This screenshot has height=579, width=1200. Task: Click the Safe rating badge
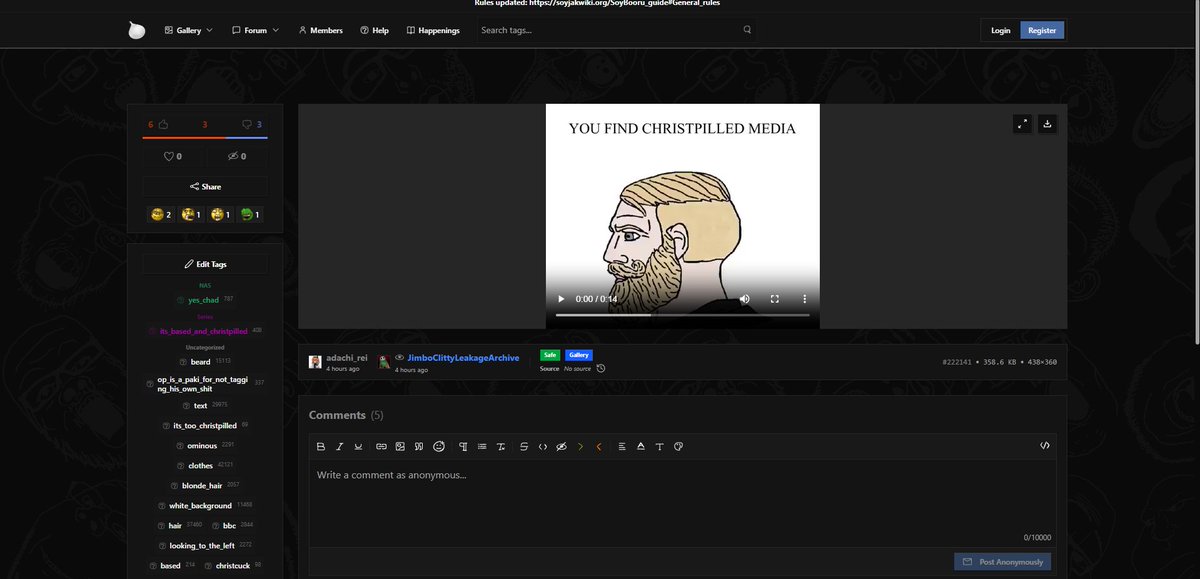click(550, 355)
